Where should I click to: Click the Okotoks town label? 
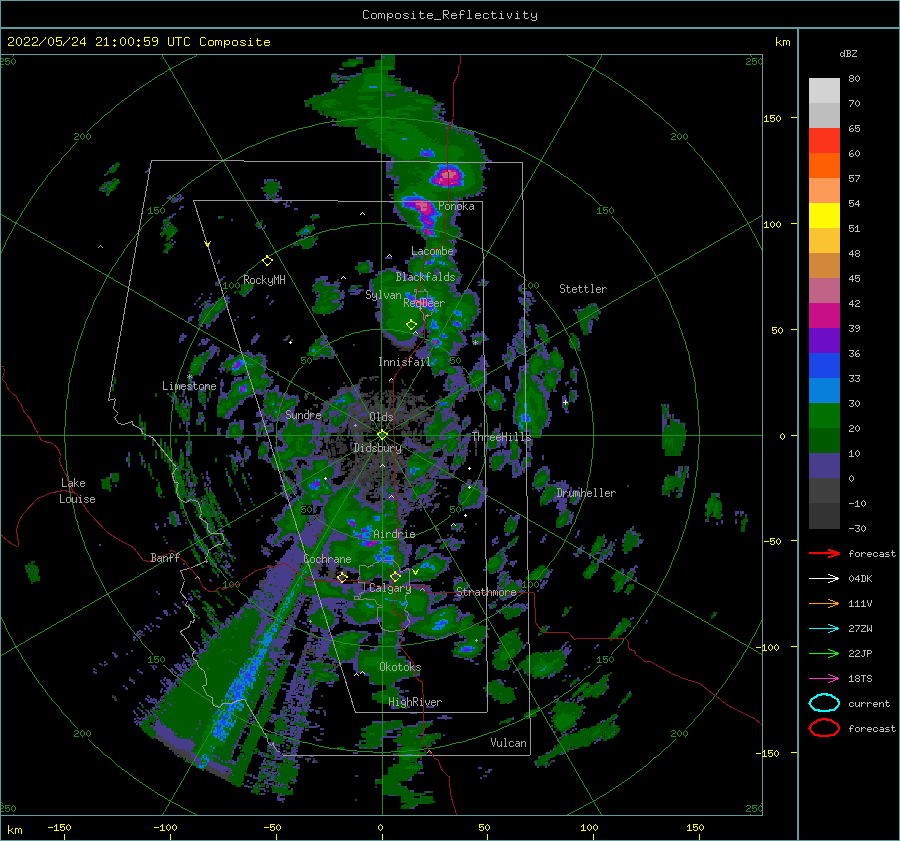pos(400,667)
